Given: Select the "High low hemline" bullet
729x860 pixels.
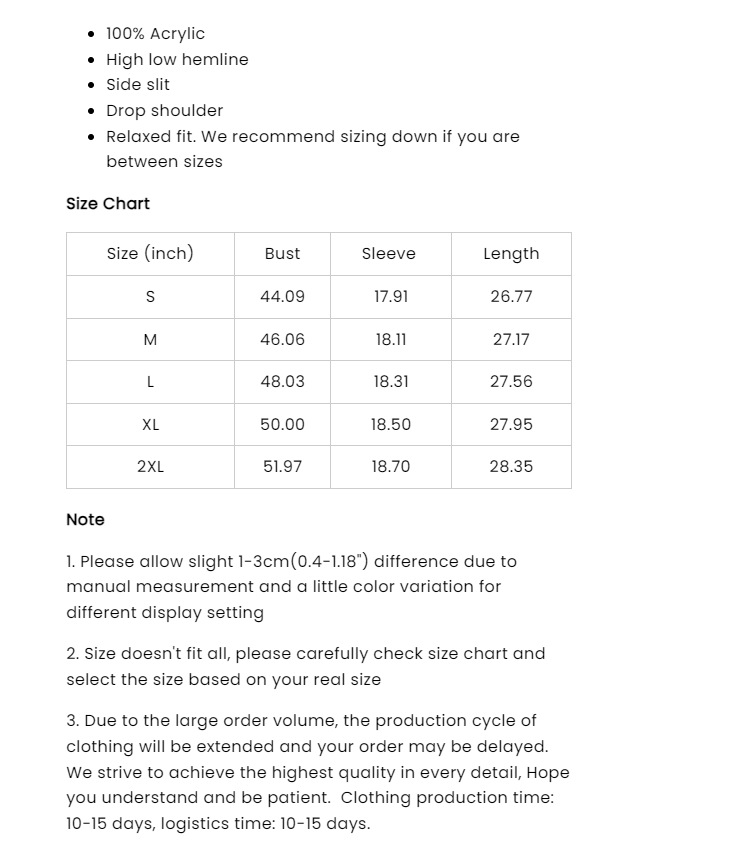Looking at the screenshot, I should (x=177, y=60).
